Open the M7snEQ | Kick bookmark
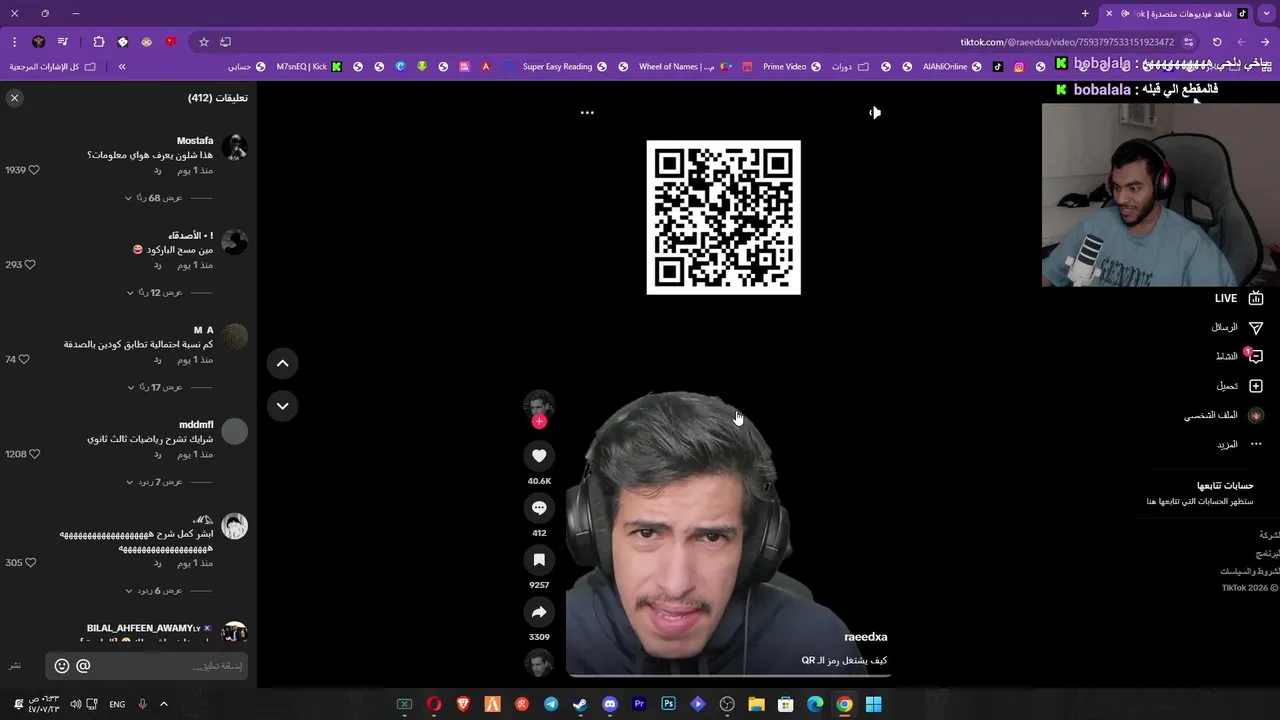The height and width of the screenshot is (720, 1280). coord(309,67)
